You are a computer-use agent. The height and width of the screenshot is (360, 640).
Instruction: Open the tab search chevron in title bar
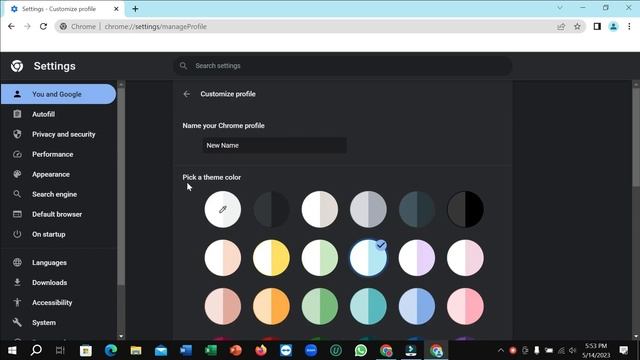560,8
